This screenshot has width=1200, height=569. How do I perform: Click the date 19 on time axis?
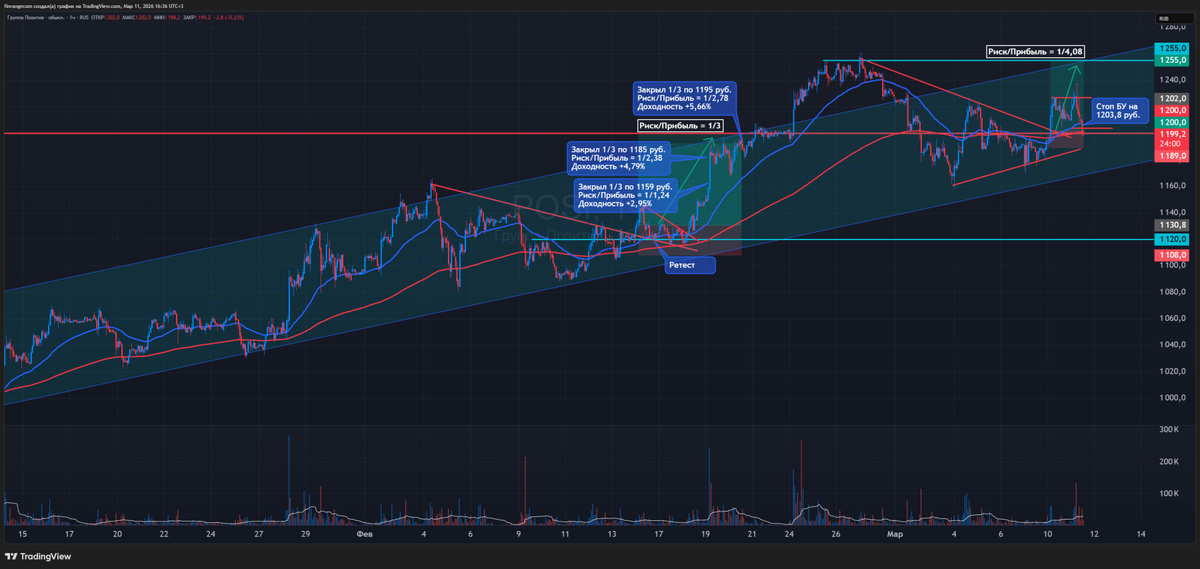click(705, 535)
